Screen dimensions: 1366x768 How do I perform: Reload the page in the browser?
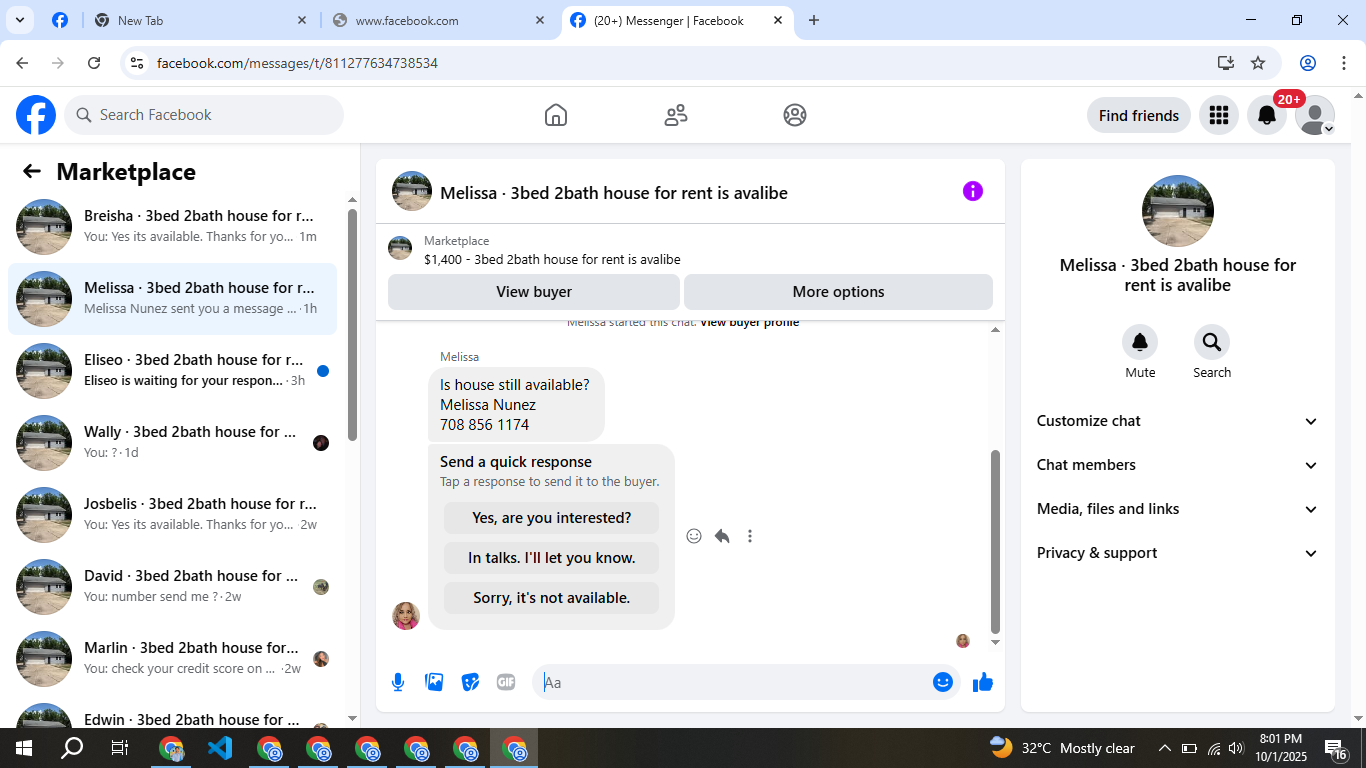(x=94, y=63)
